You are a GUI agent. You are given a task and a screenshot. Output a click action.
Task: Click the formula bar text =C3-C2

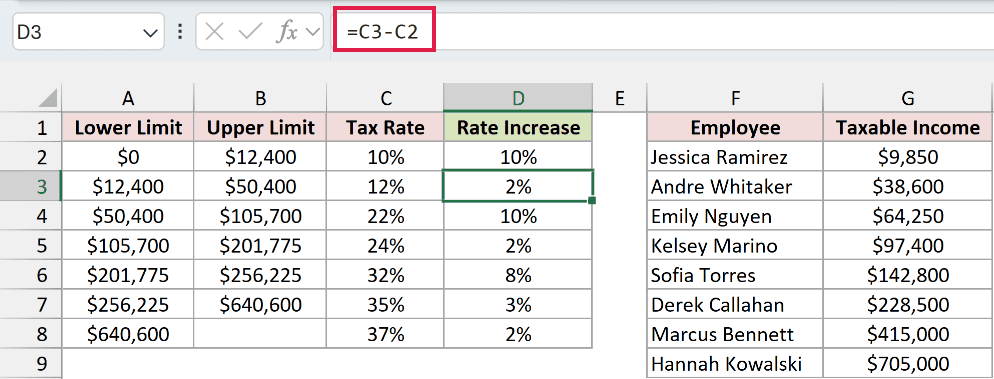tap(382, 32)
